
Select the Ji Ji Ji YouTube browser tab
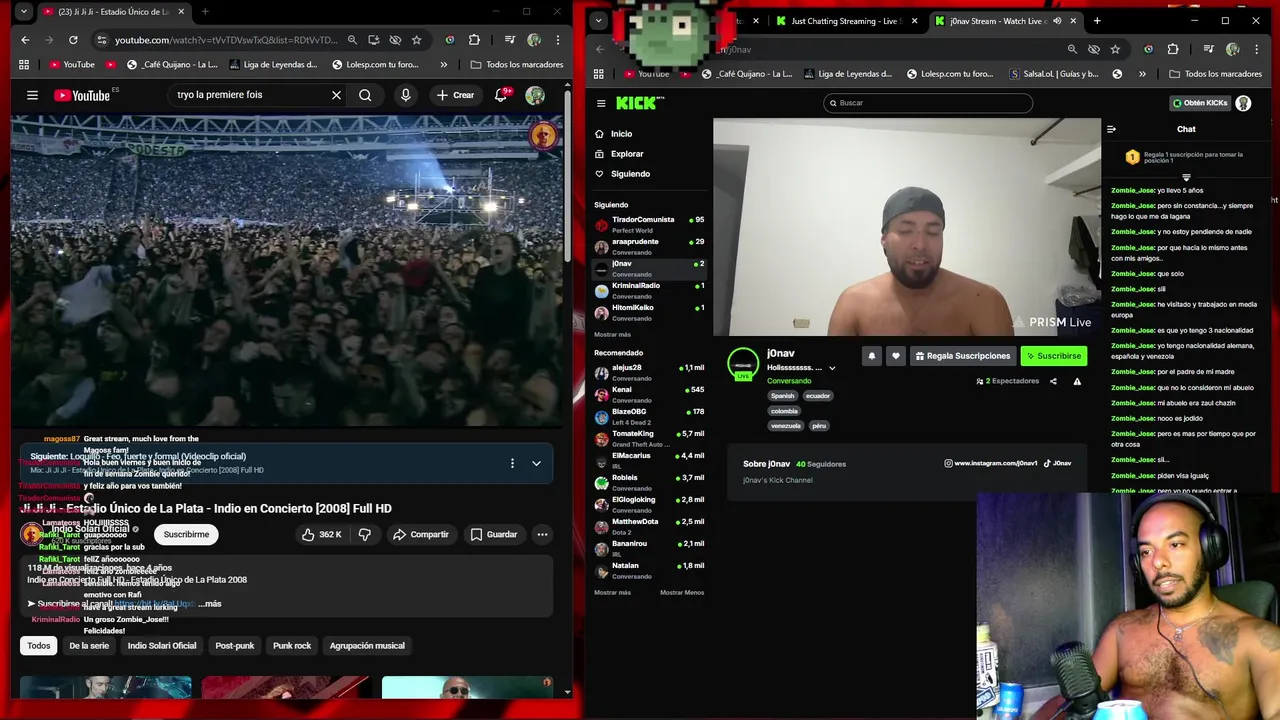click(x=113, y=12)
